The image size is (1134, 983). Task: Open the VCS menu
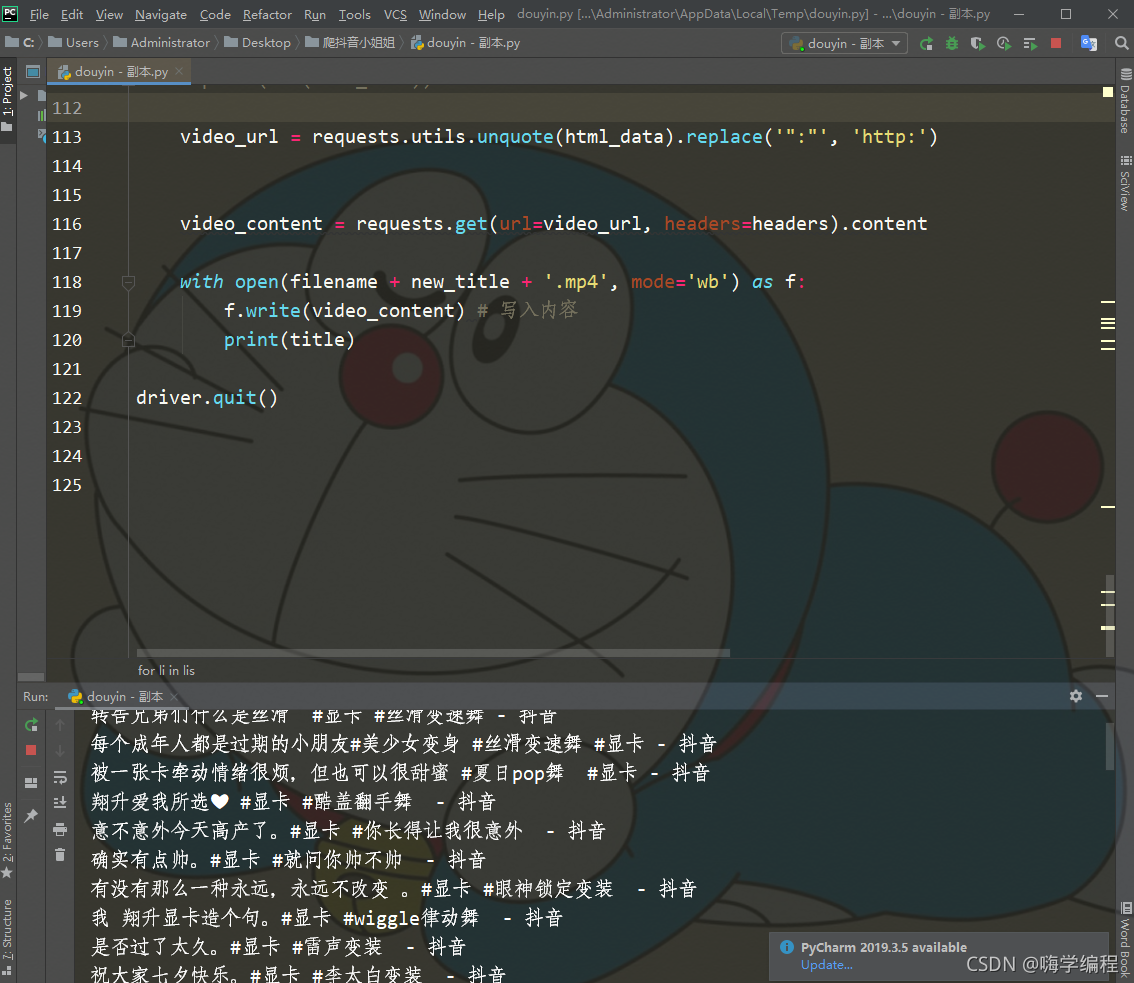click(x=395, y=14)
